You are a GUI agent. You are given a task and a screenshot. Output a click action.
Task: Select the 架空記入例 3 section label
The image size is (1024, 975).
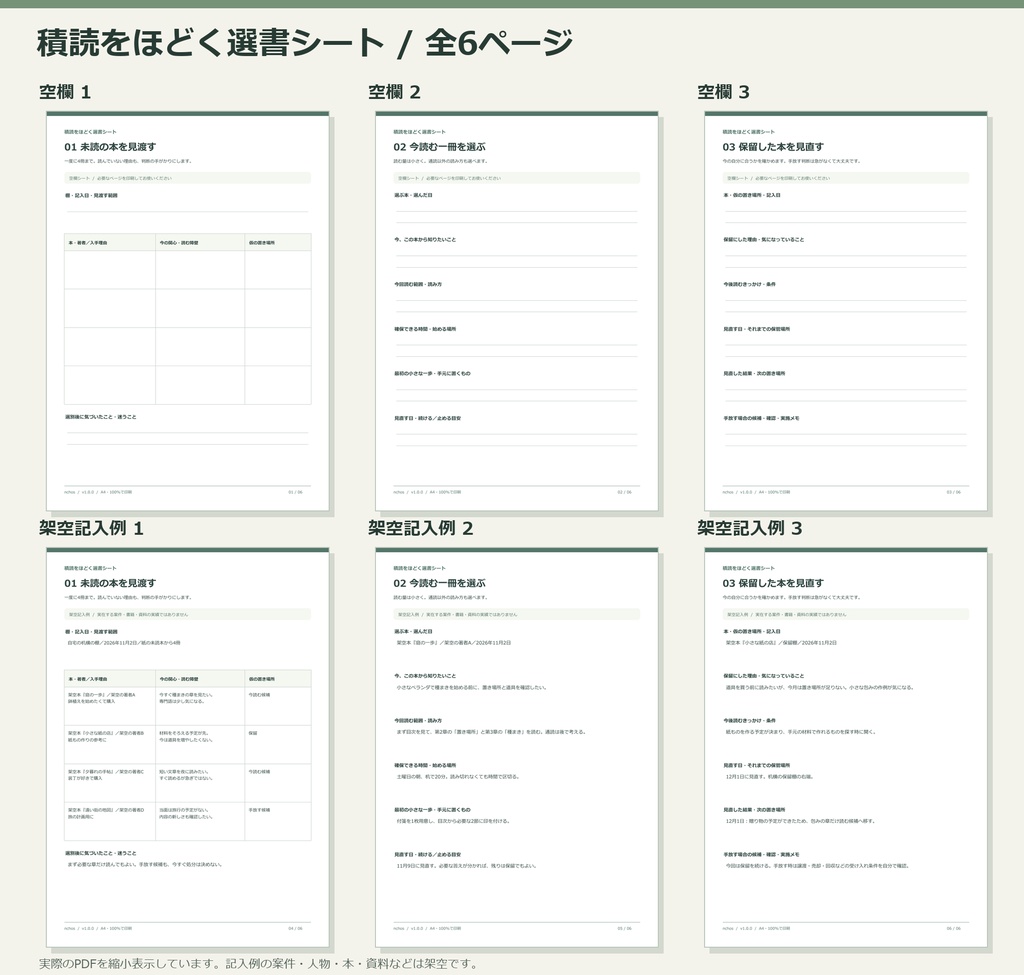[749, 528]
